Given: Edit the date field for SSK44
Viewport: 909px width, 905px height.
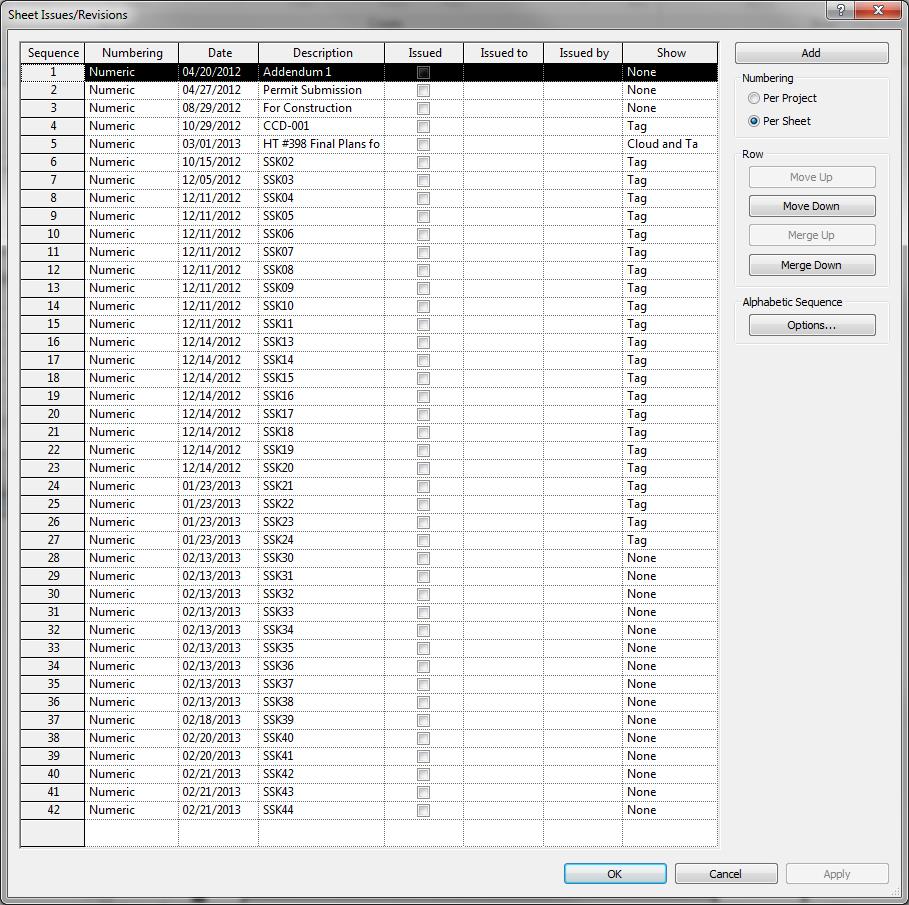Looking at the screenshot, I should pos(219,810).
